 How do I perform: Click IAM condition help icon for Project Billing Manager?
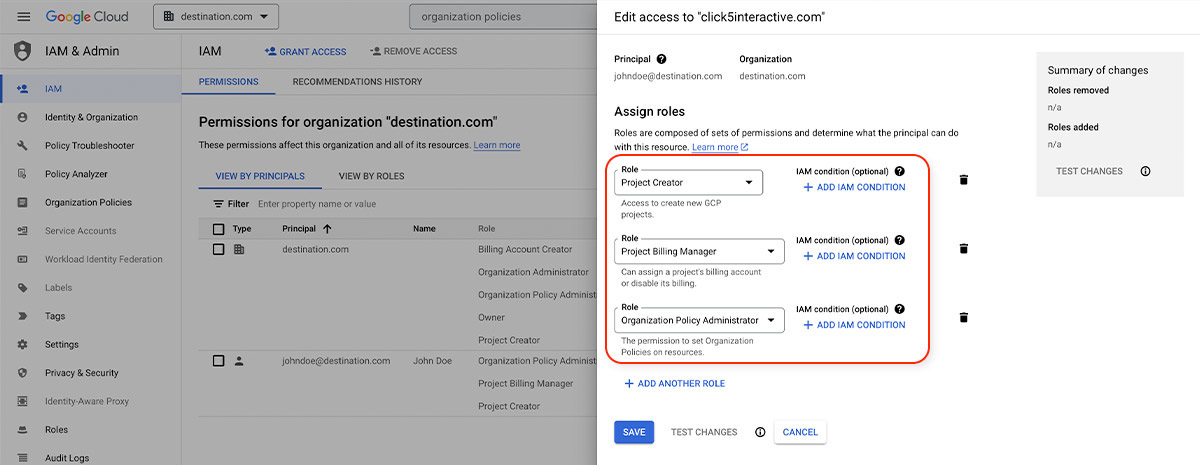point(899,240)
